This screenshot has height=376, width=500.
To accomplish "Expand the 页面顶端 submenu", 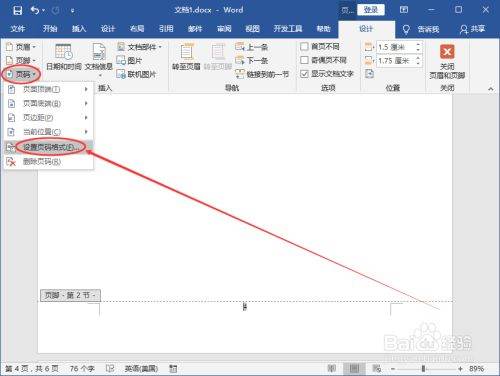I will 48,89.
